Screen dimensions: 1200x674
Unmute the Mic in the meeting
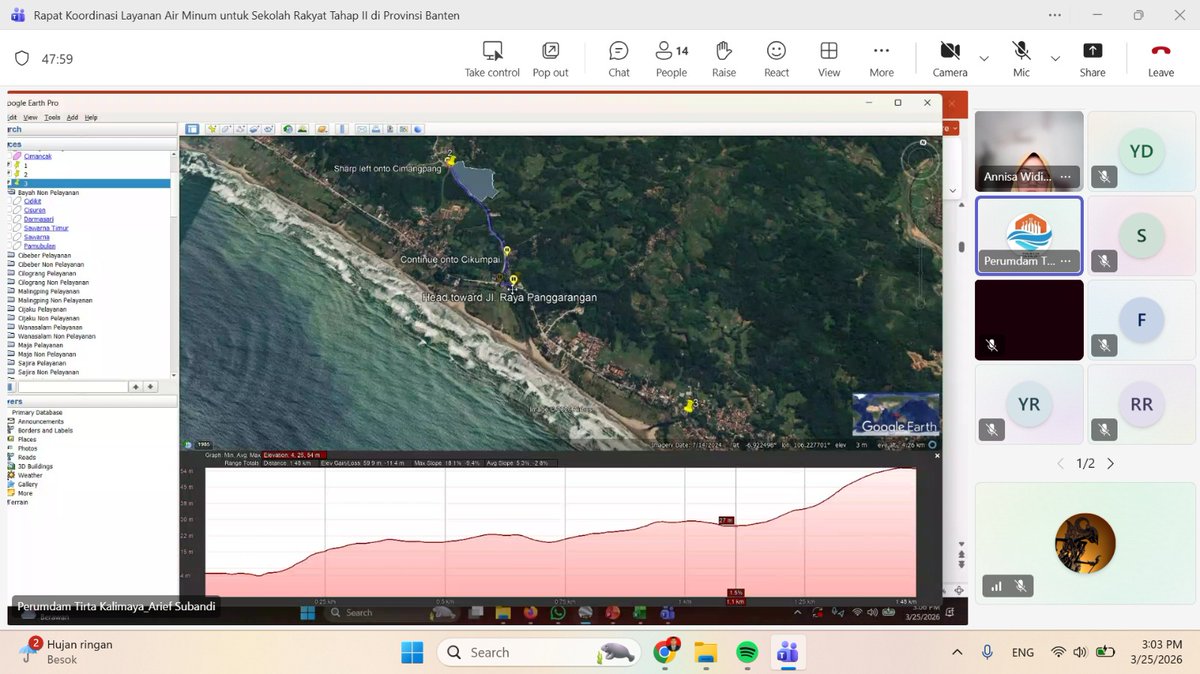[1021, 59]
